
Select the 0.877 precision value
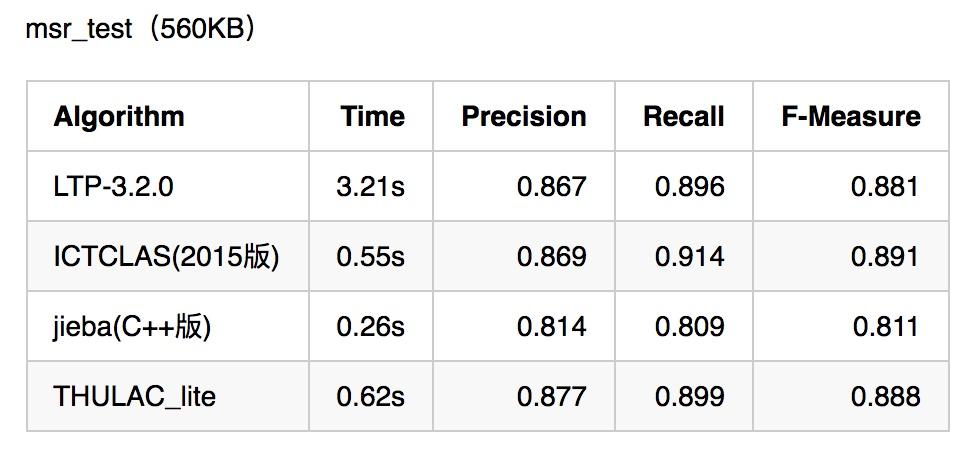tap(552, 397)
